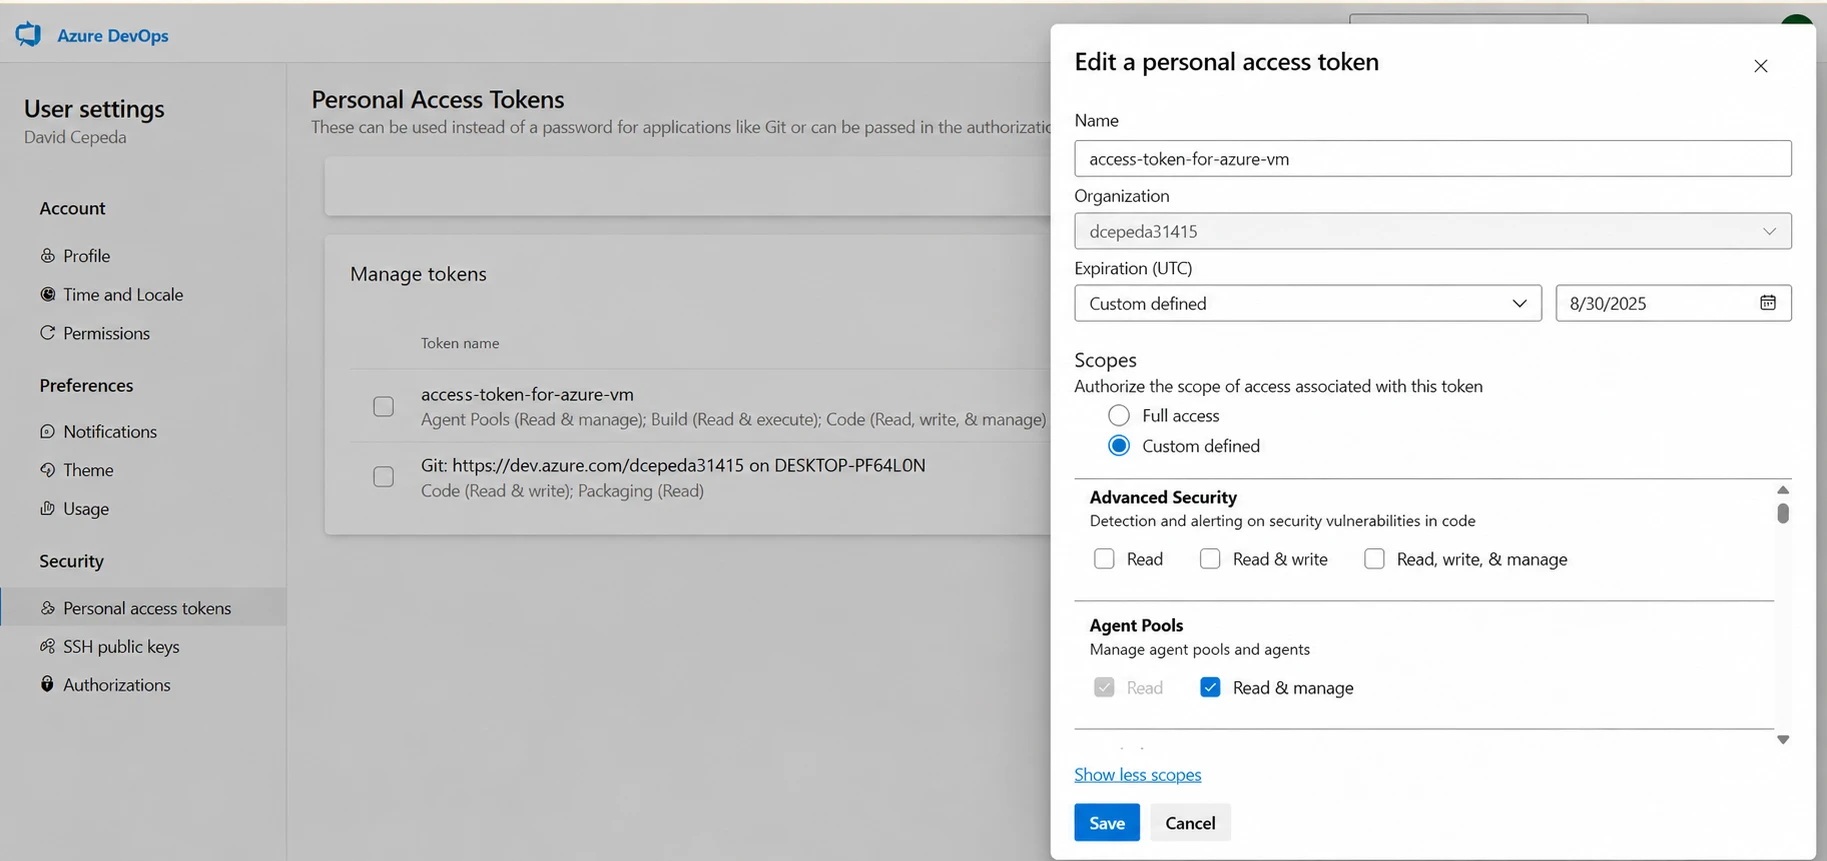Close the Edit personal access token panel
1827x861 pixels.
pos(1761,66)
